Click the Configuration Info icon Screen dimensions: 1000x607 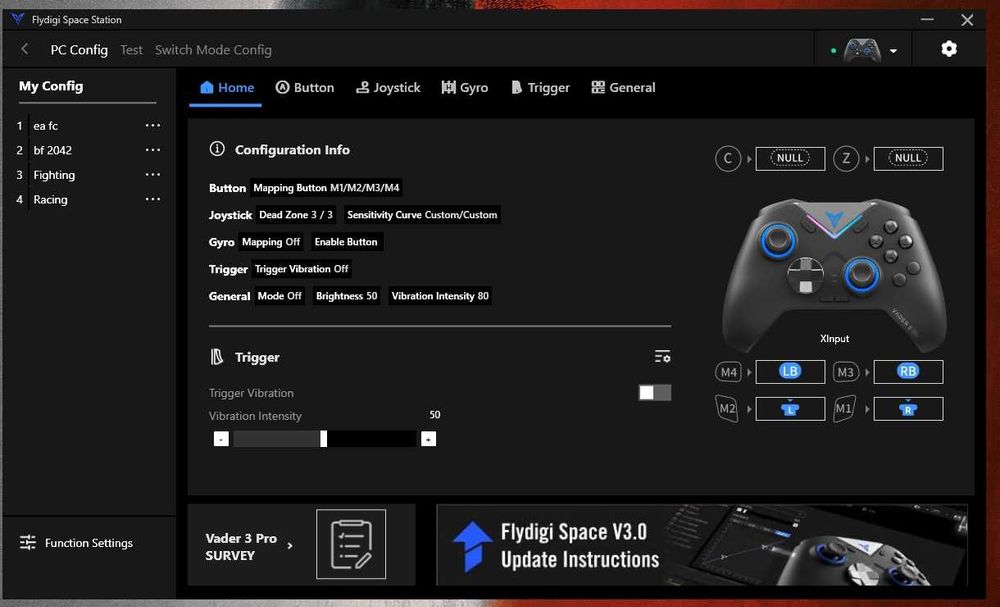(x=217, y=149)
